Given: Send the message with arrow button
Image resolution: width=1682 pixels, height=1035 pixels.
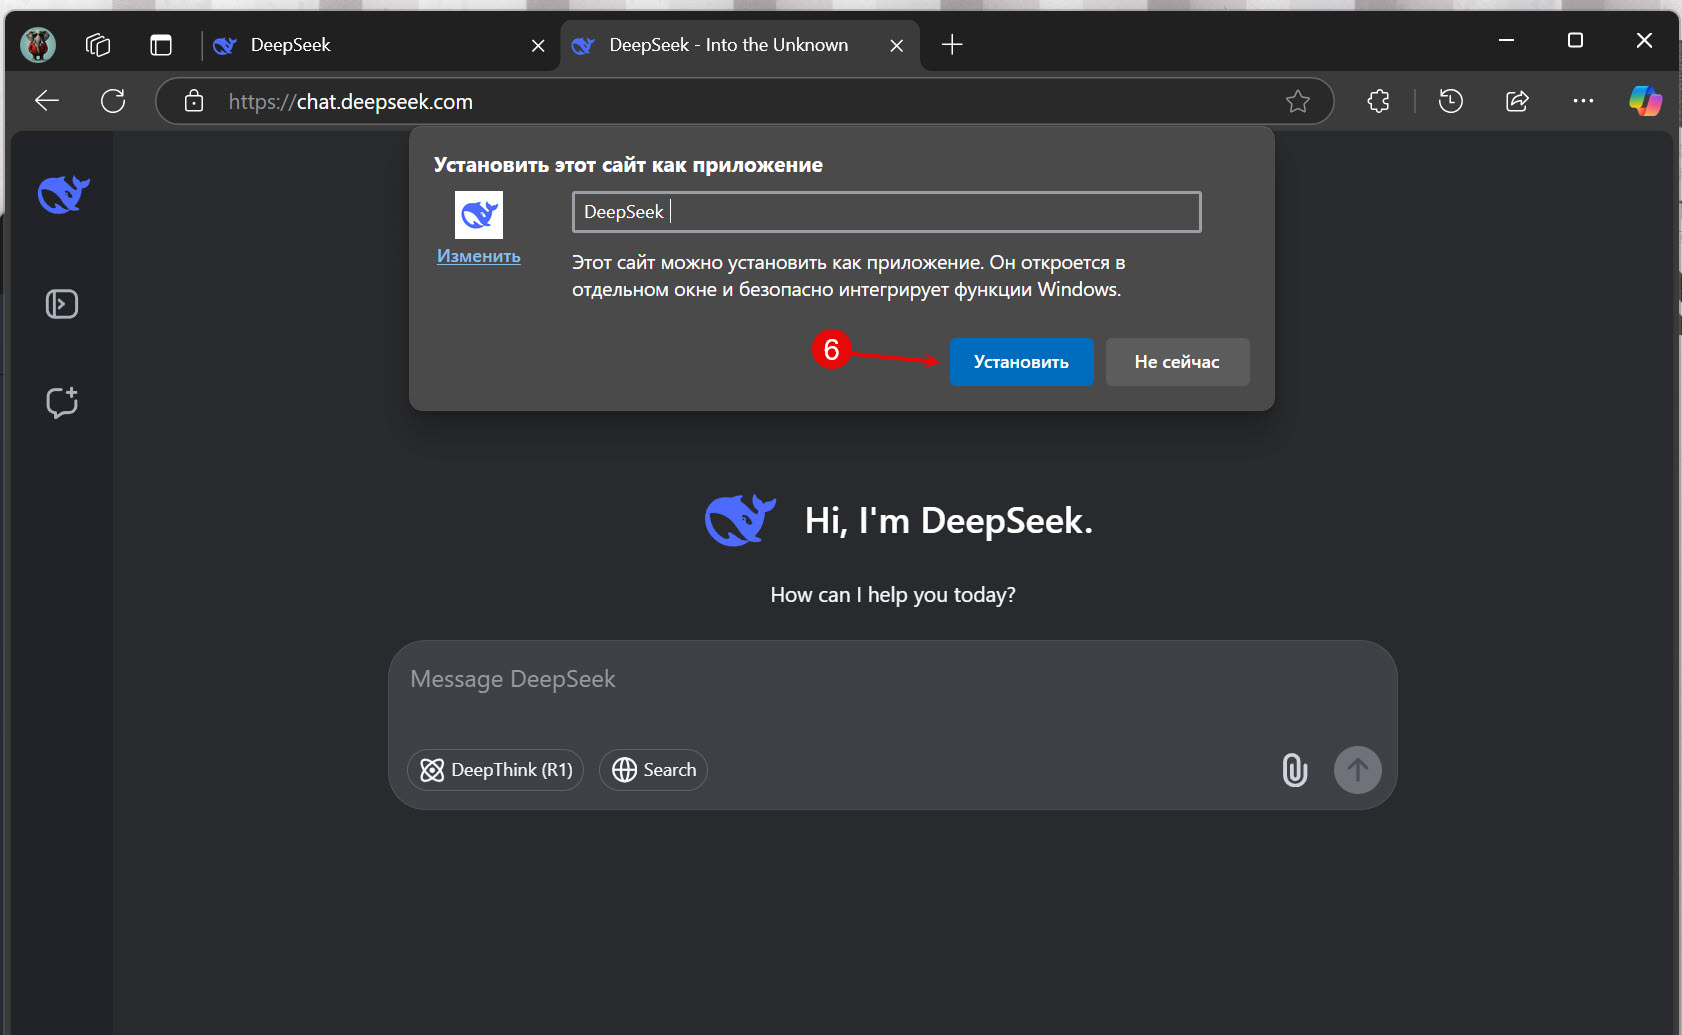Looking at the screenshot, I should click(1358, 770).
